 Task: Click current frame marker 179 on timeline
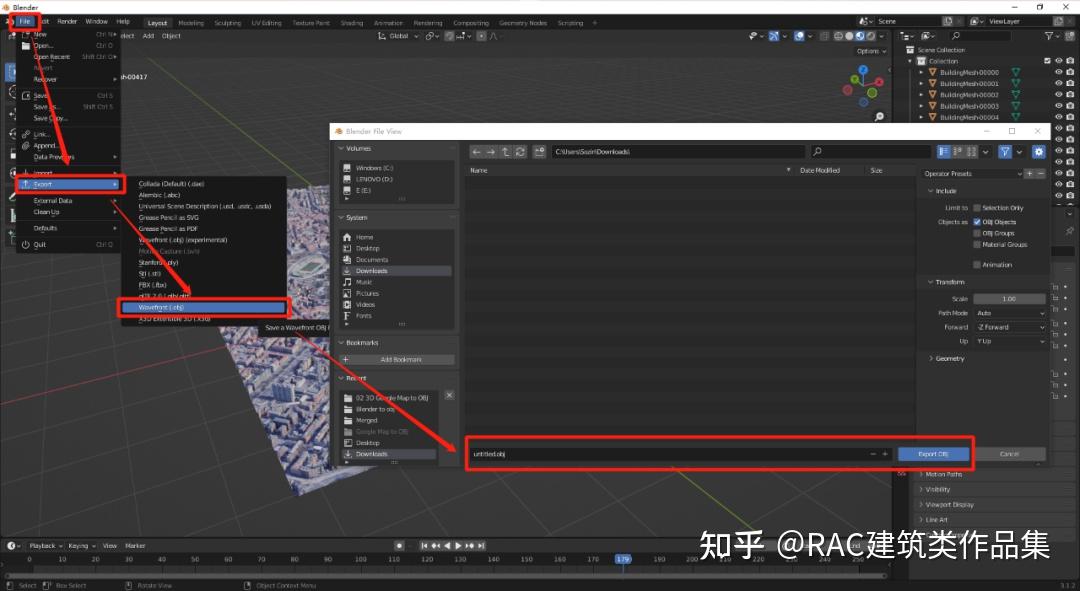(623, 559)
